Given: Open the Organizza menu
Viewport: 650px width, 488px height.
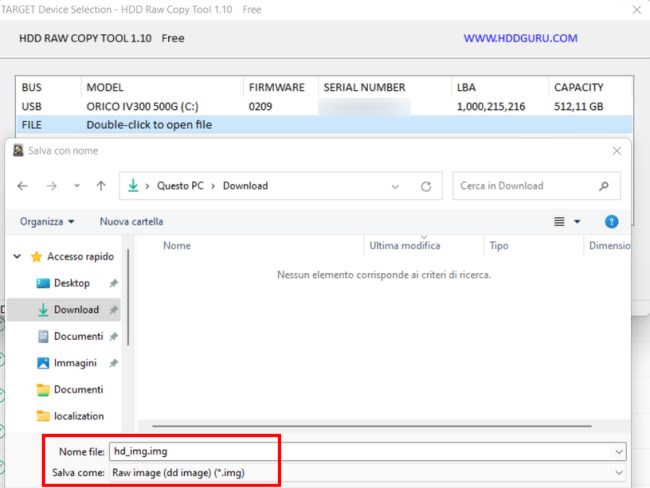Looking at the screenshot, I should click(x=47, y=222).
